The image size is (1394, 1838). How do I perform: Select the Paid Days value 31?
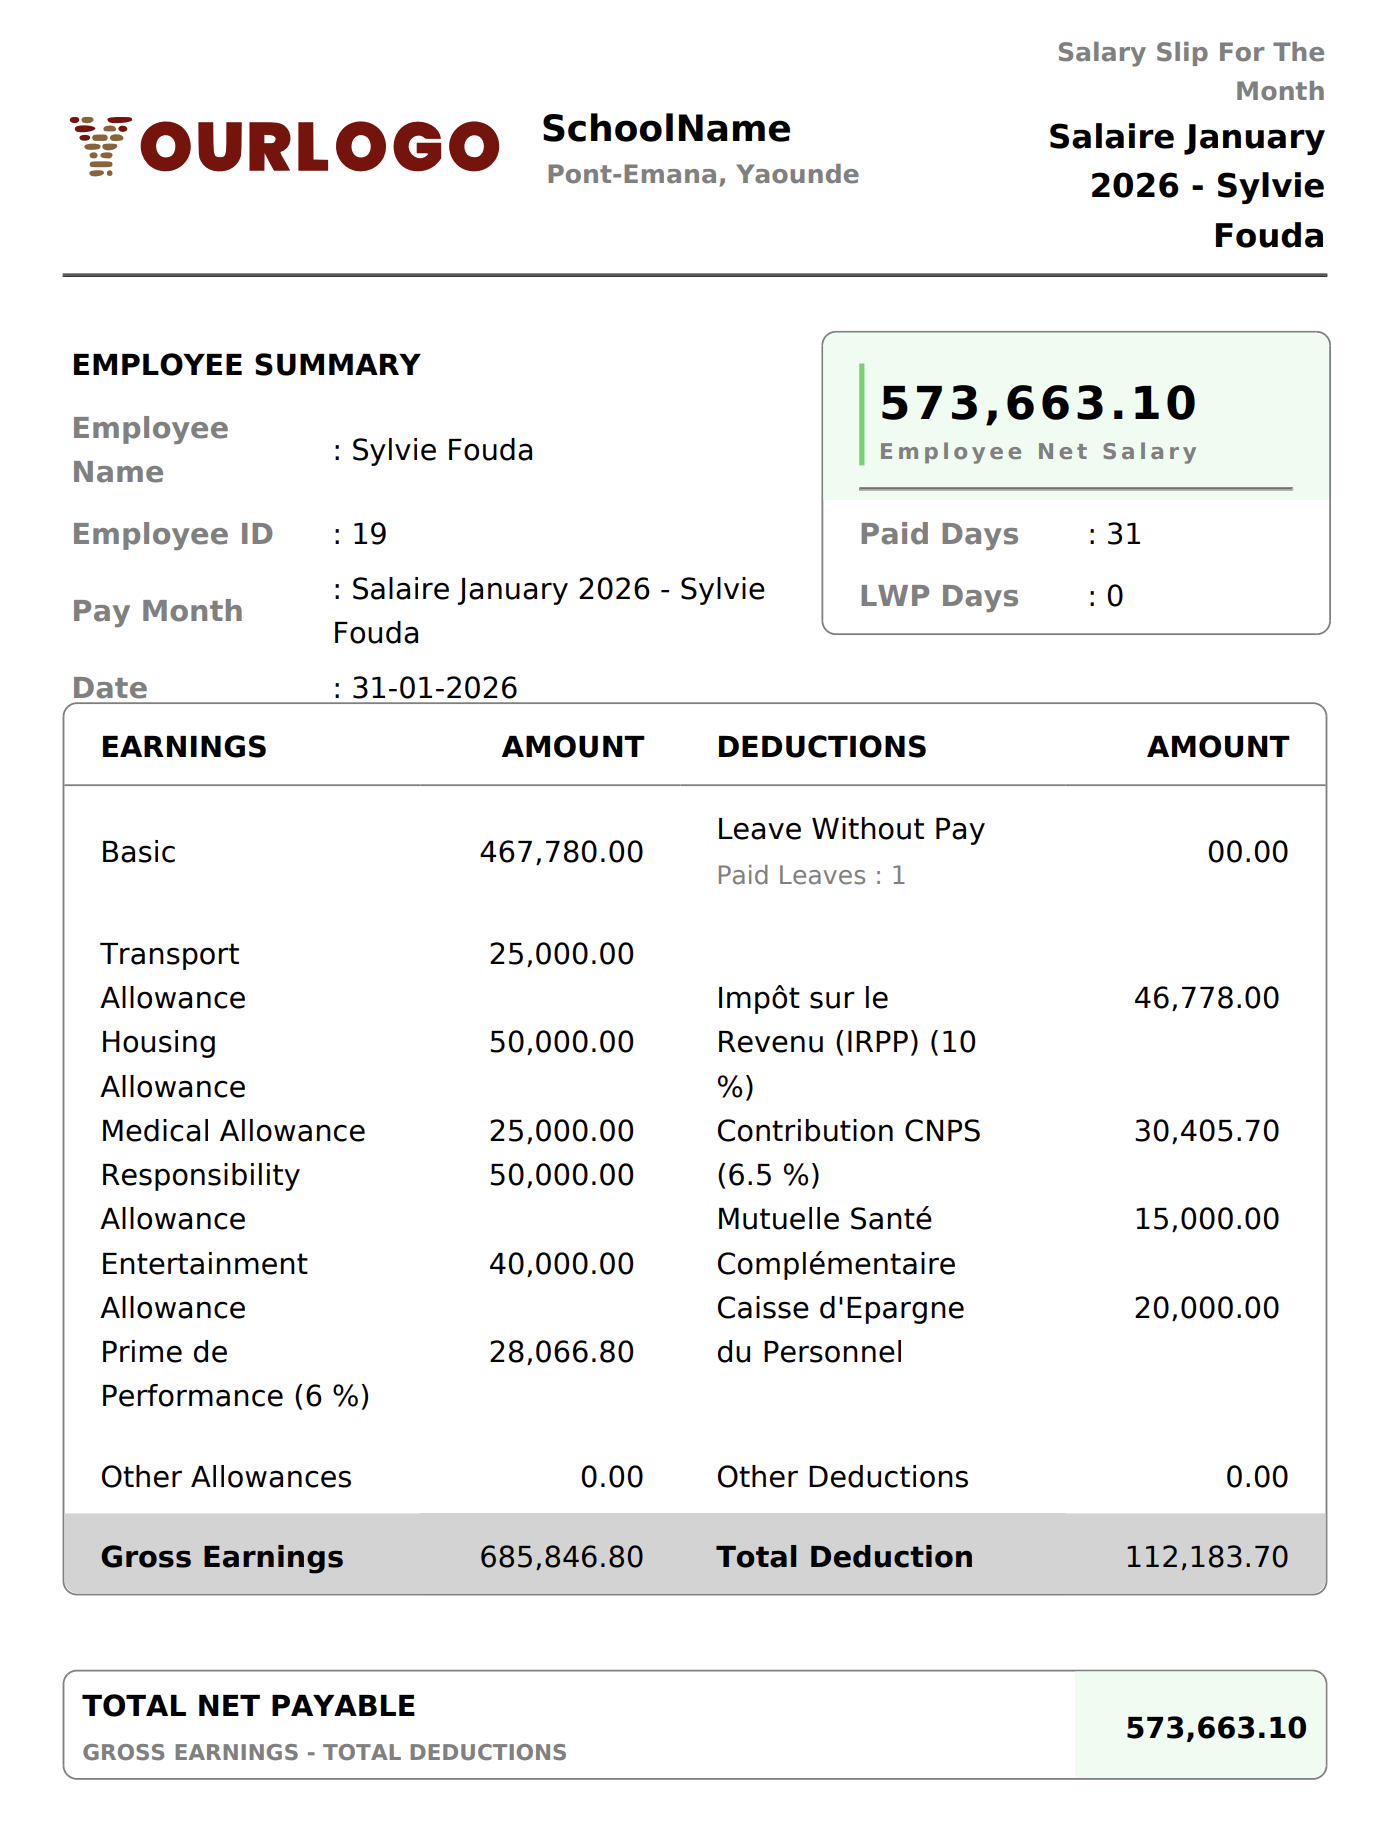tap(1123, 534)
